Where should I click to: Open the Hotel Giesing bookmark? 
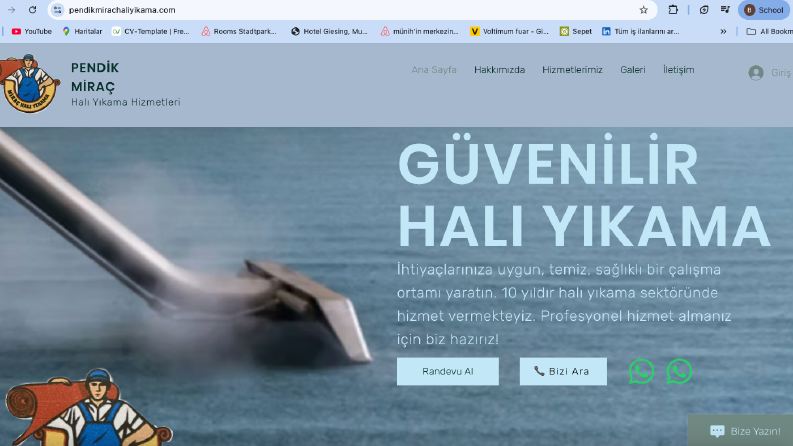point(329,31)
